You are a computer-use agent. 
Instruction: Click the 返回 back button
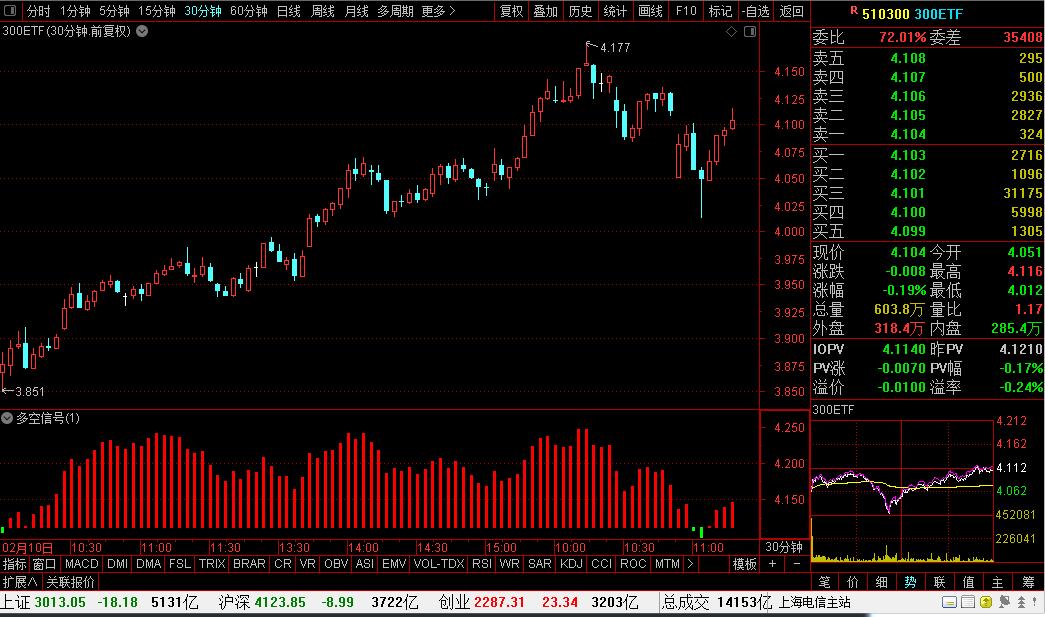792,11
